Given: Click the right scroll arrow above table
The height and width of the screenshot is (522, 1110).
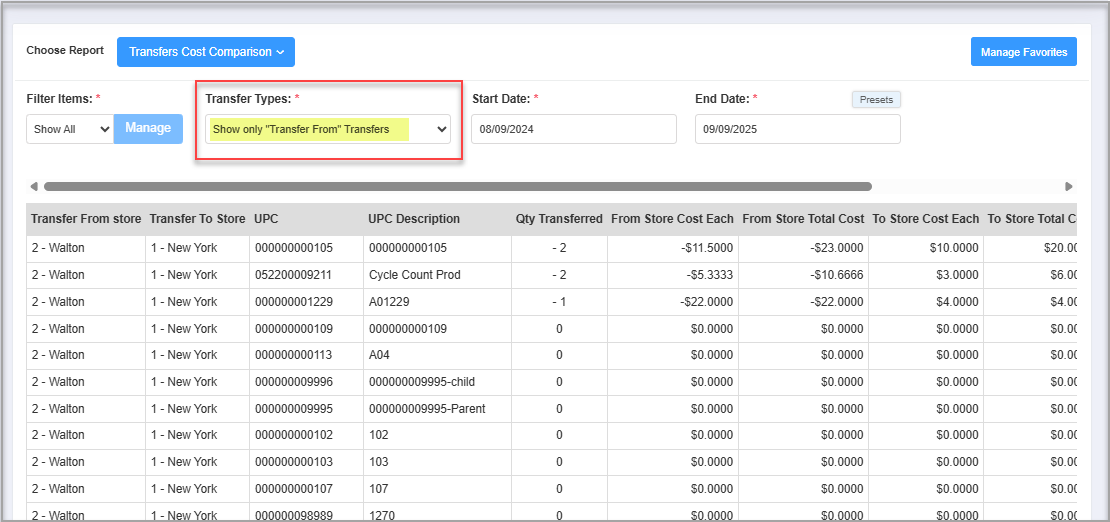Looking at the screenshot, I should point(1068,186).
